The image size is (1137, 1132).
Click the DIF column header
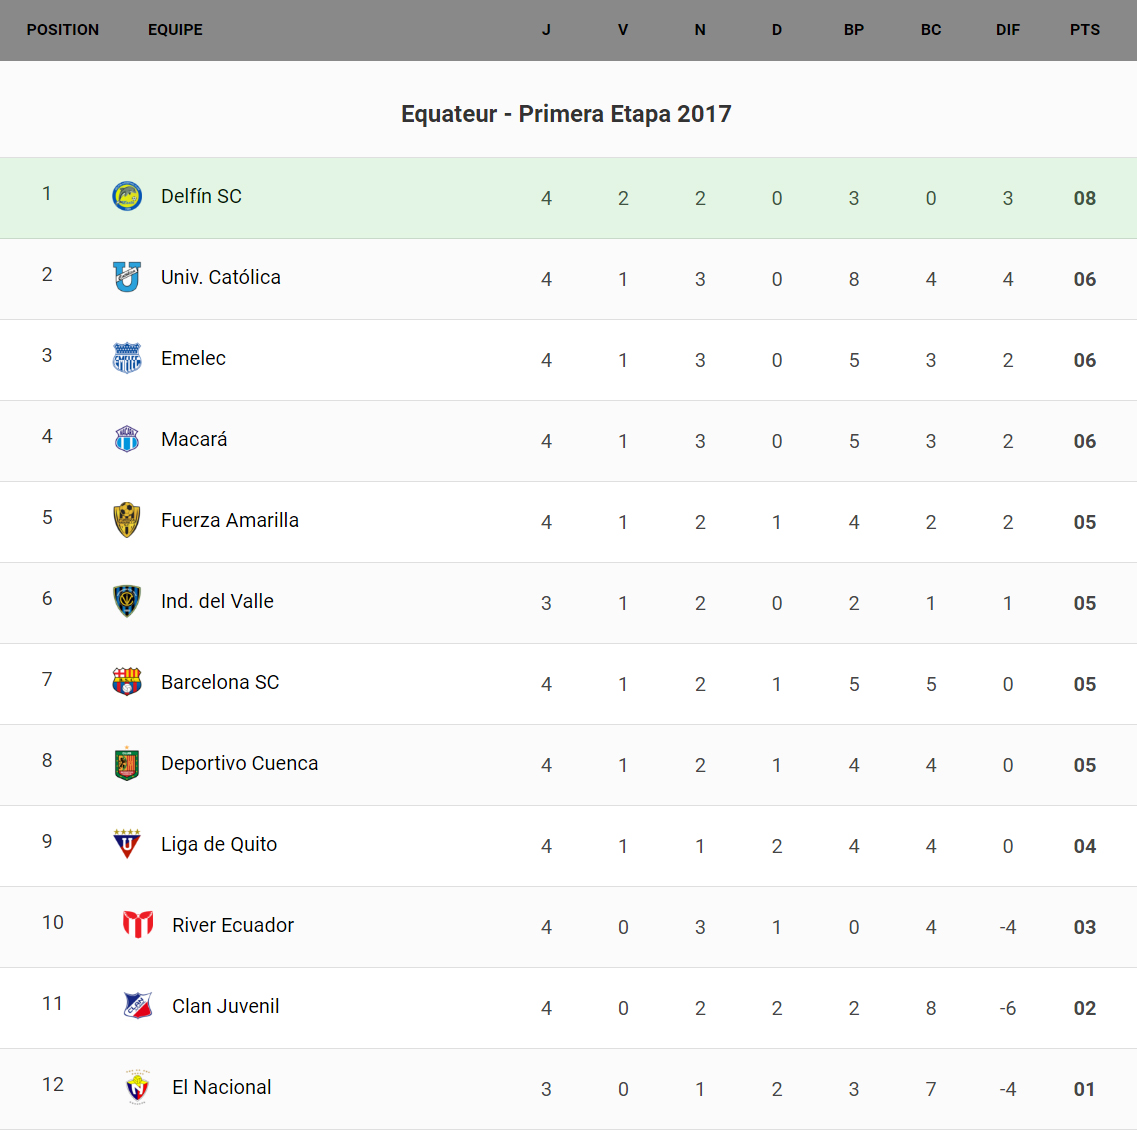pyautogui.click(x=1008, y=30)
